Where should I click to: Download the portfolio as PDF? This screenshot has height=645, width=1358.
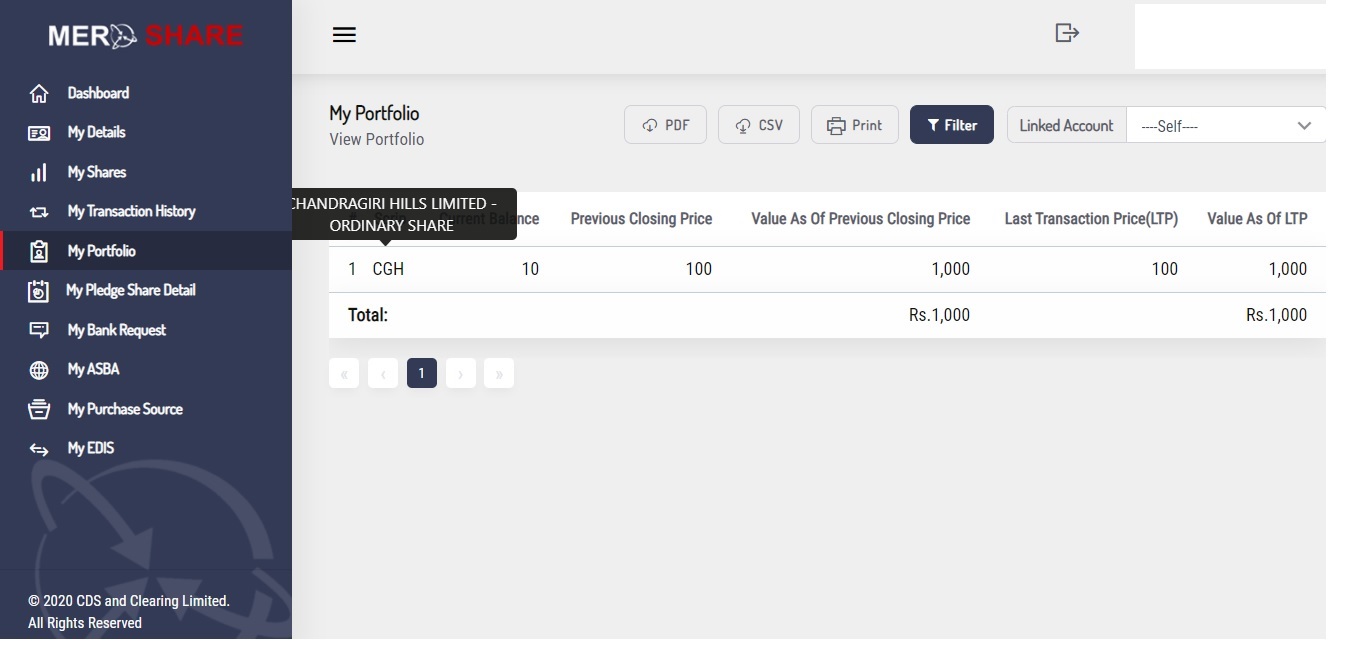(x=665, y=125)
